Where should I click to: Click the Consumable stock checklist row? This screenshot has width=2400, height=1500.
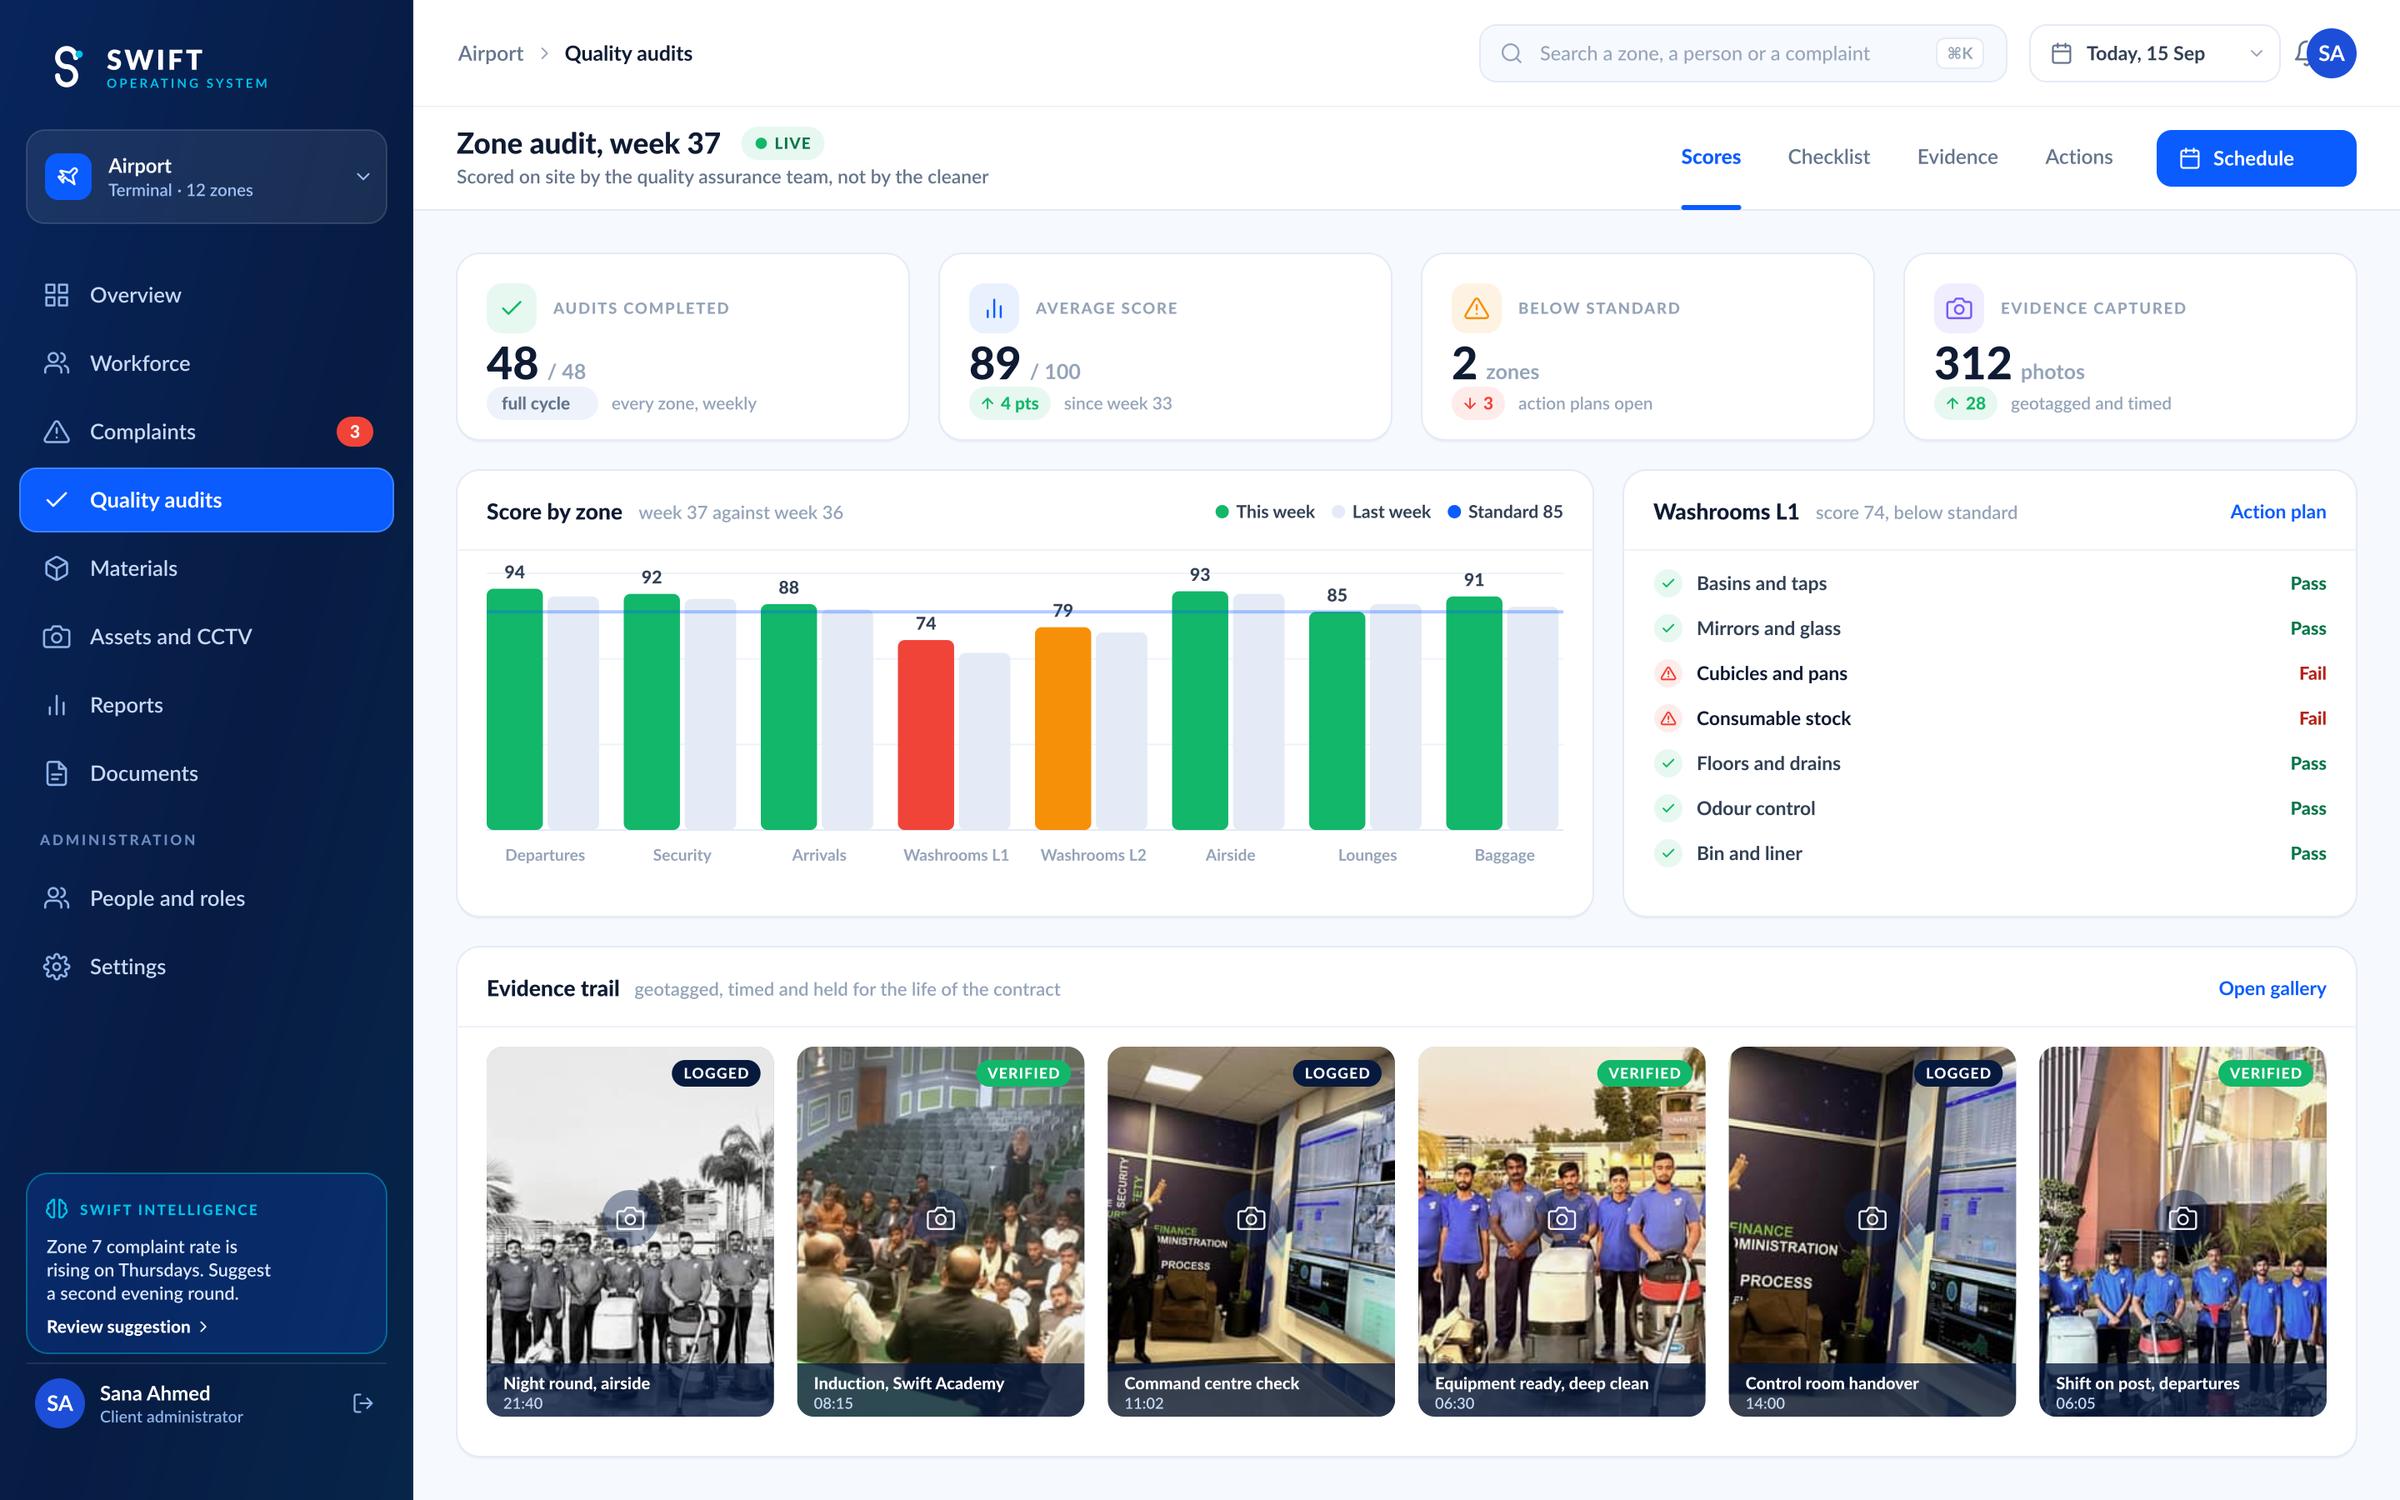pyautogui.click(x=1989, y=718)
